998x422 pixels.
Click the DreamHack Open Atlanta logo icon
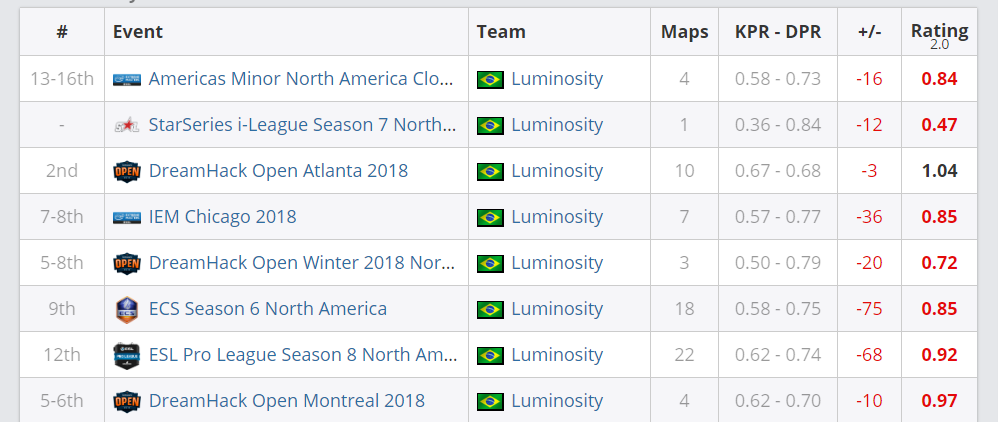(x=127, y=171)
